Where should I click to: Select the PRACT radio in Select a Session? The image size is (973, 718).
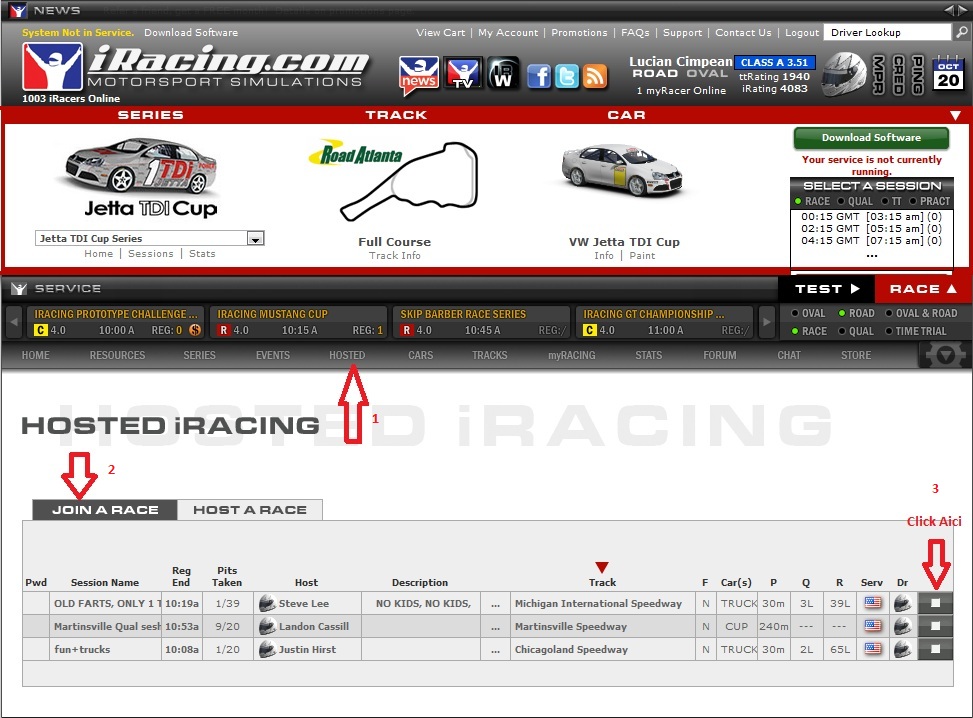click(x=913, y=201)
